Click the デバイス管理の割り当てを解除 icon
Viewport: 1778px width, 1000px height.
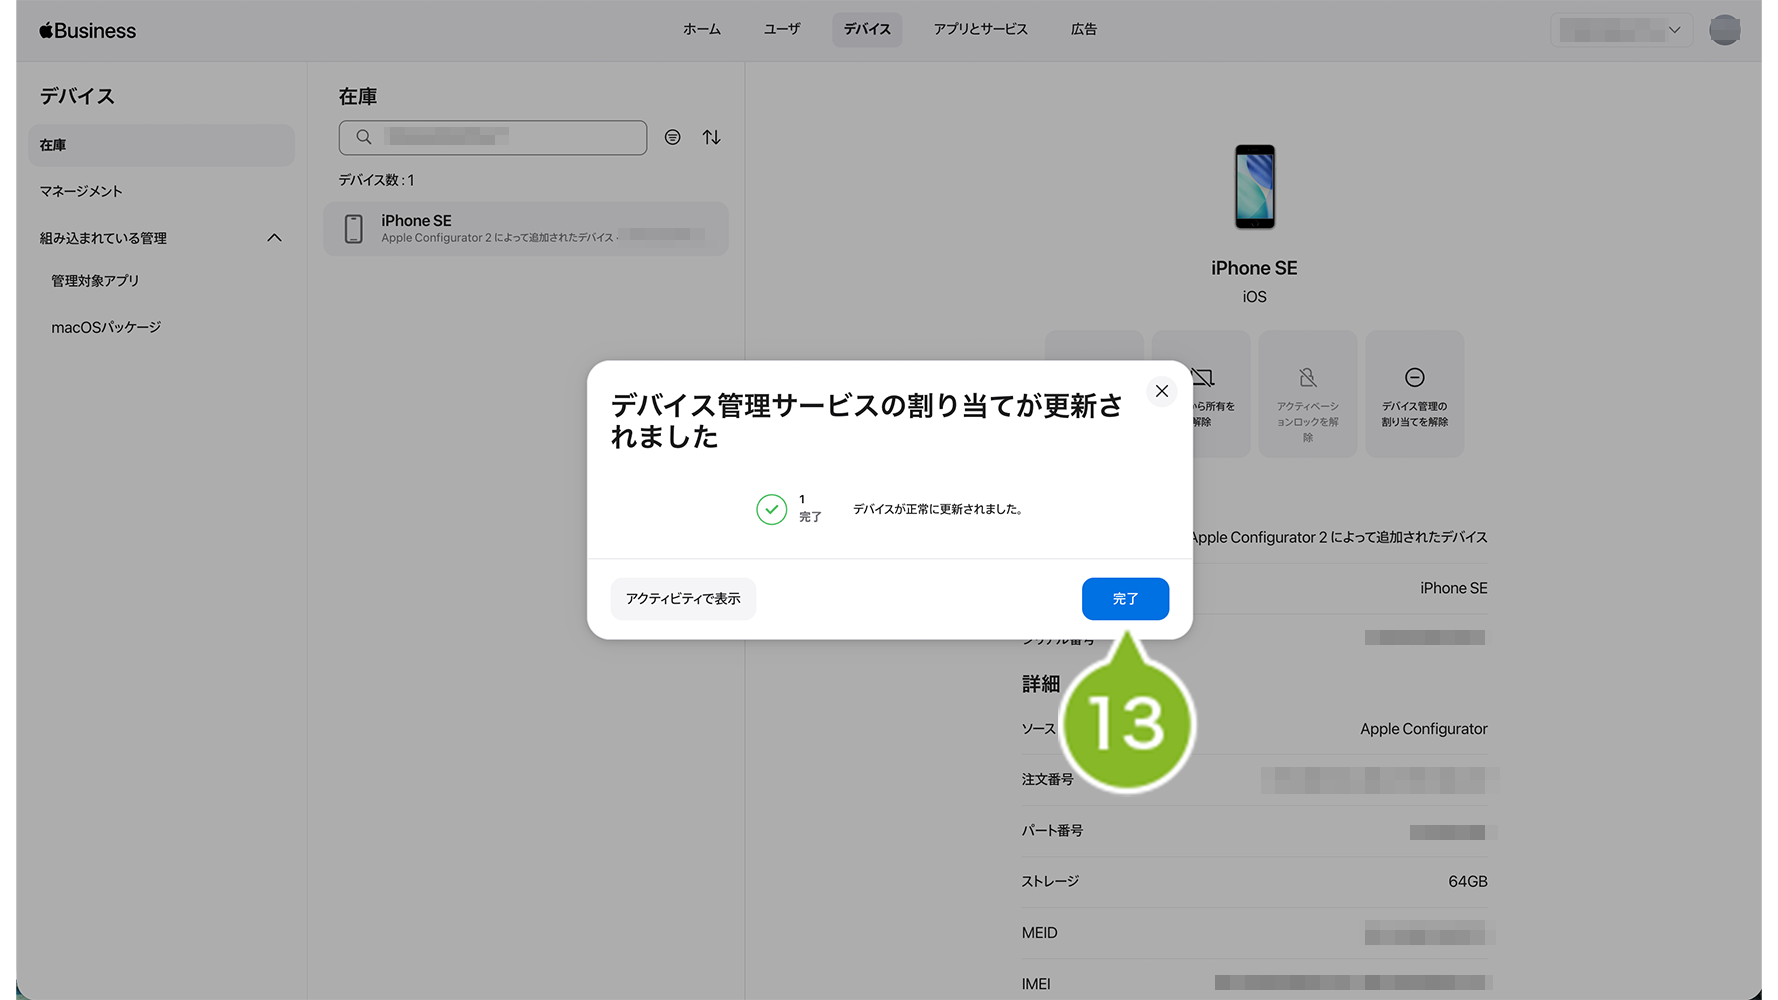[1414, 378]
